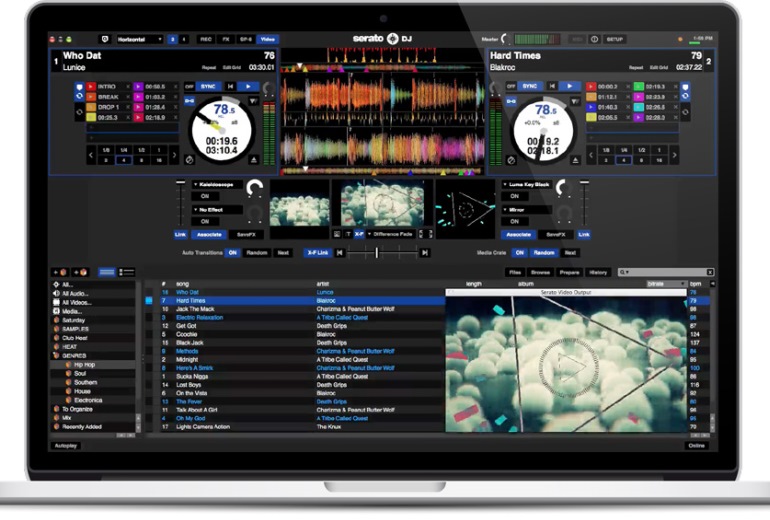Eject the track from deck 1

pyautogui.click(x=254, y=160)
